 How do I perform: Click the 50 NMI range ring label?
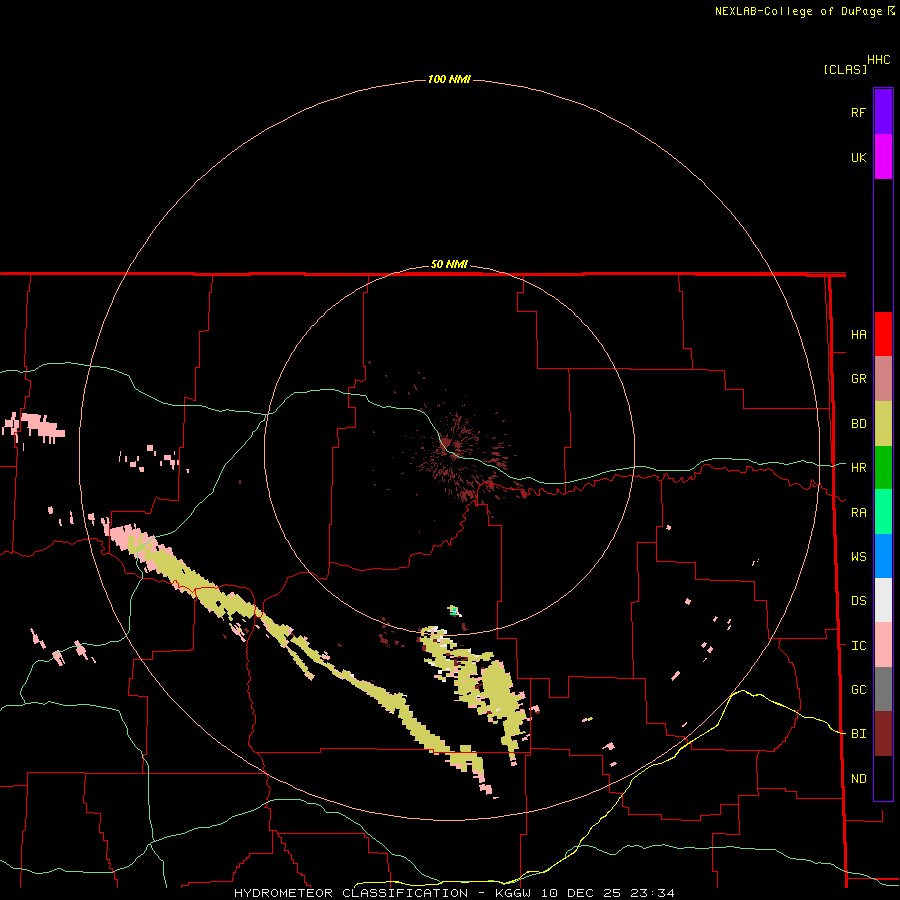[x=449, y=264]
